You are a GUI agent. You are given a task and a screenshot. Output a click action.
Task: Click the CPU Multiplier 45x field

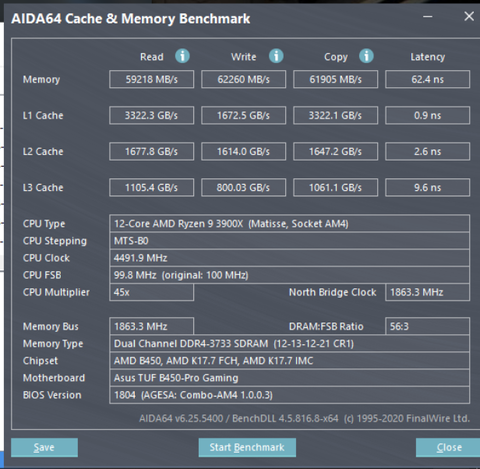[152, 292]
